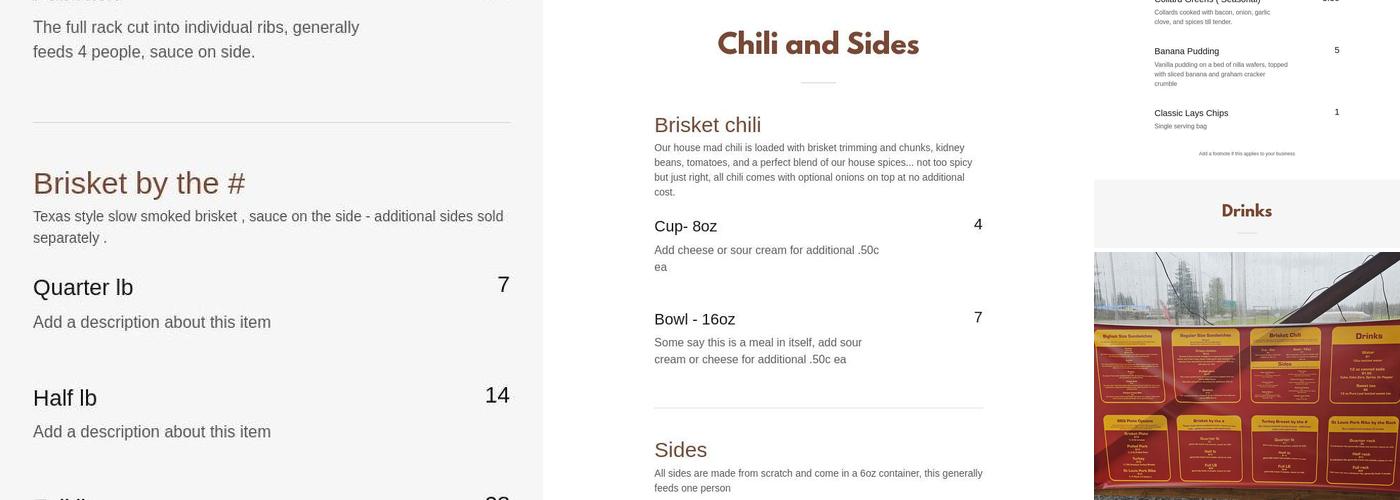The width and height of the screenshot is (1400, 500).
Task: Click the Drinks heading in preview
Action: (1246, 211)
